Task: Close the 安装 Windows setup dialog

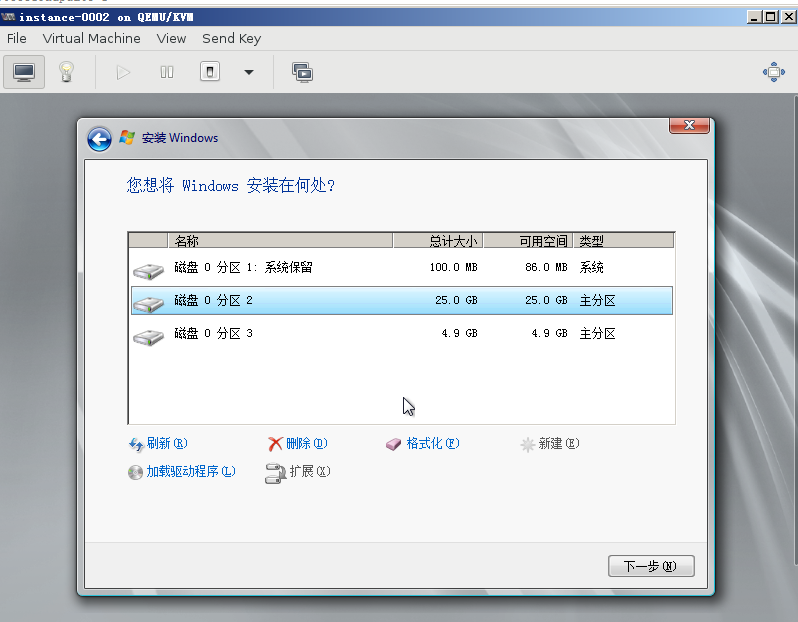Action: click(x=689, y=125)
